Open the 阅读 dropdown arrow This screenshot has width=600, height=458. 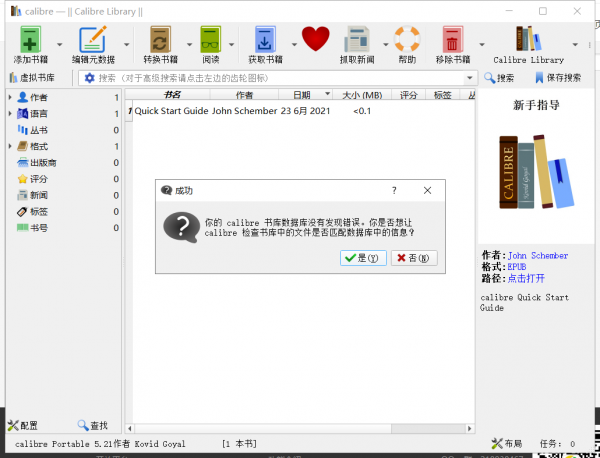[x=232, y=45]
